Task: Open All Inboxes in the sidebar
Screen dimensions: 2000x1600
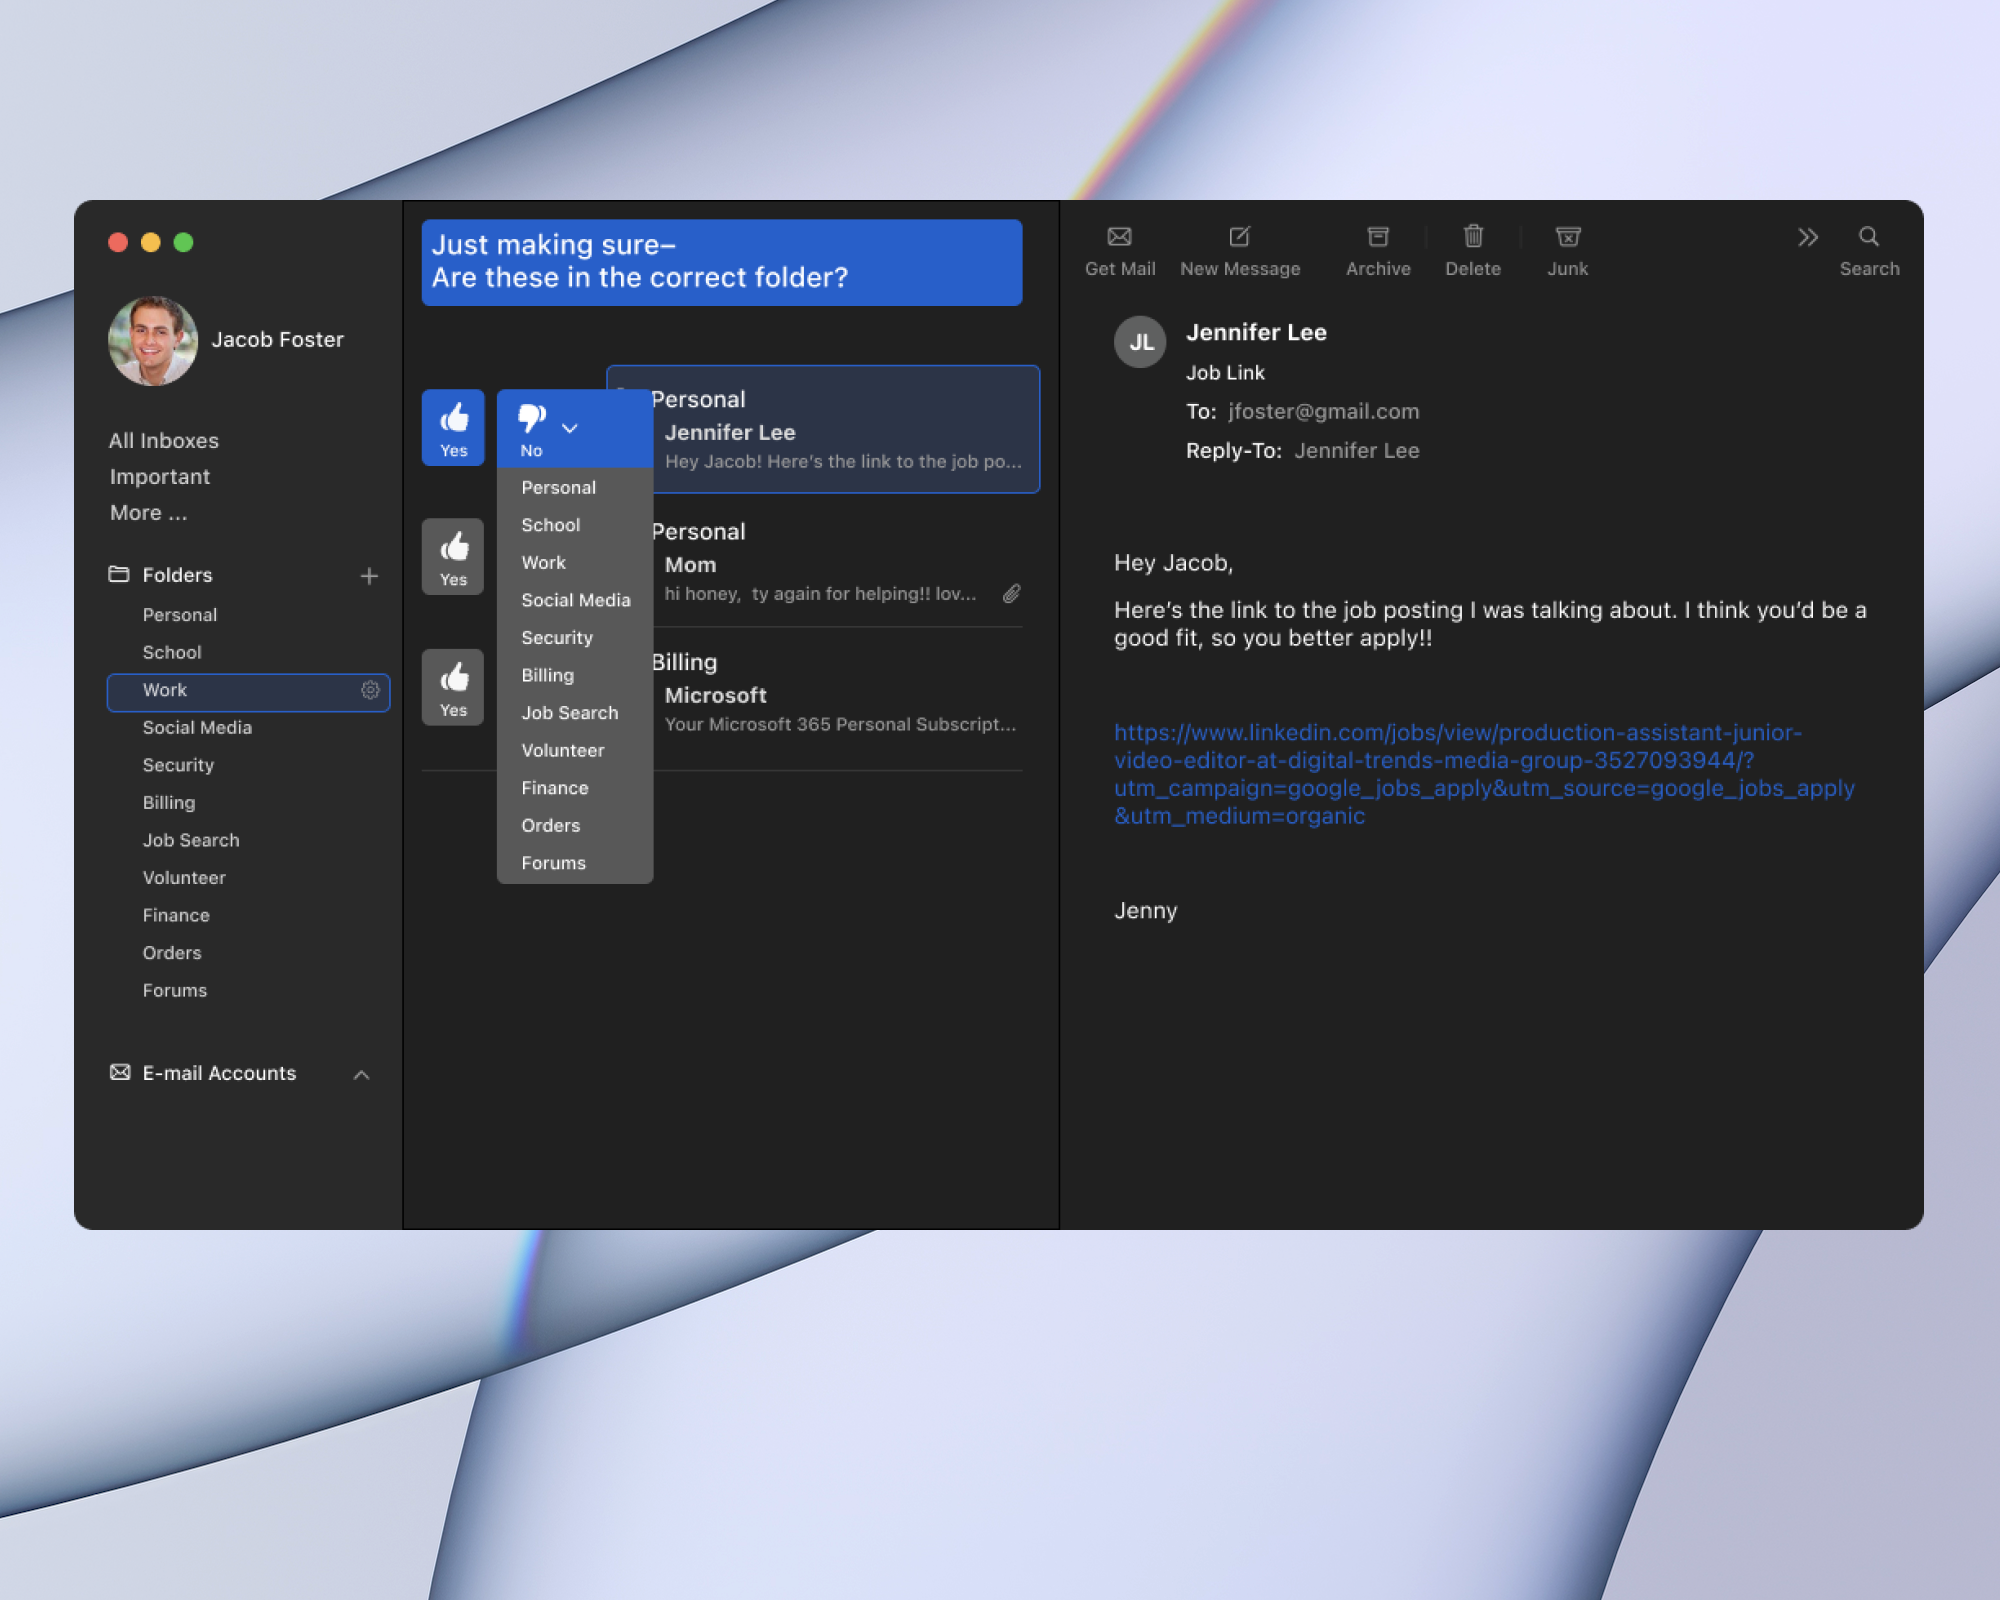Action: [164, 441]
